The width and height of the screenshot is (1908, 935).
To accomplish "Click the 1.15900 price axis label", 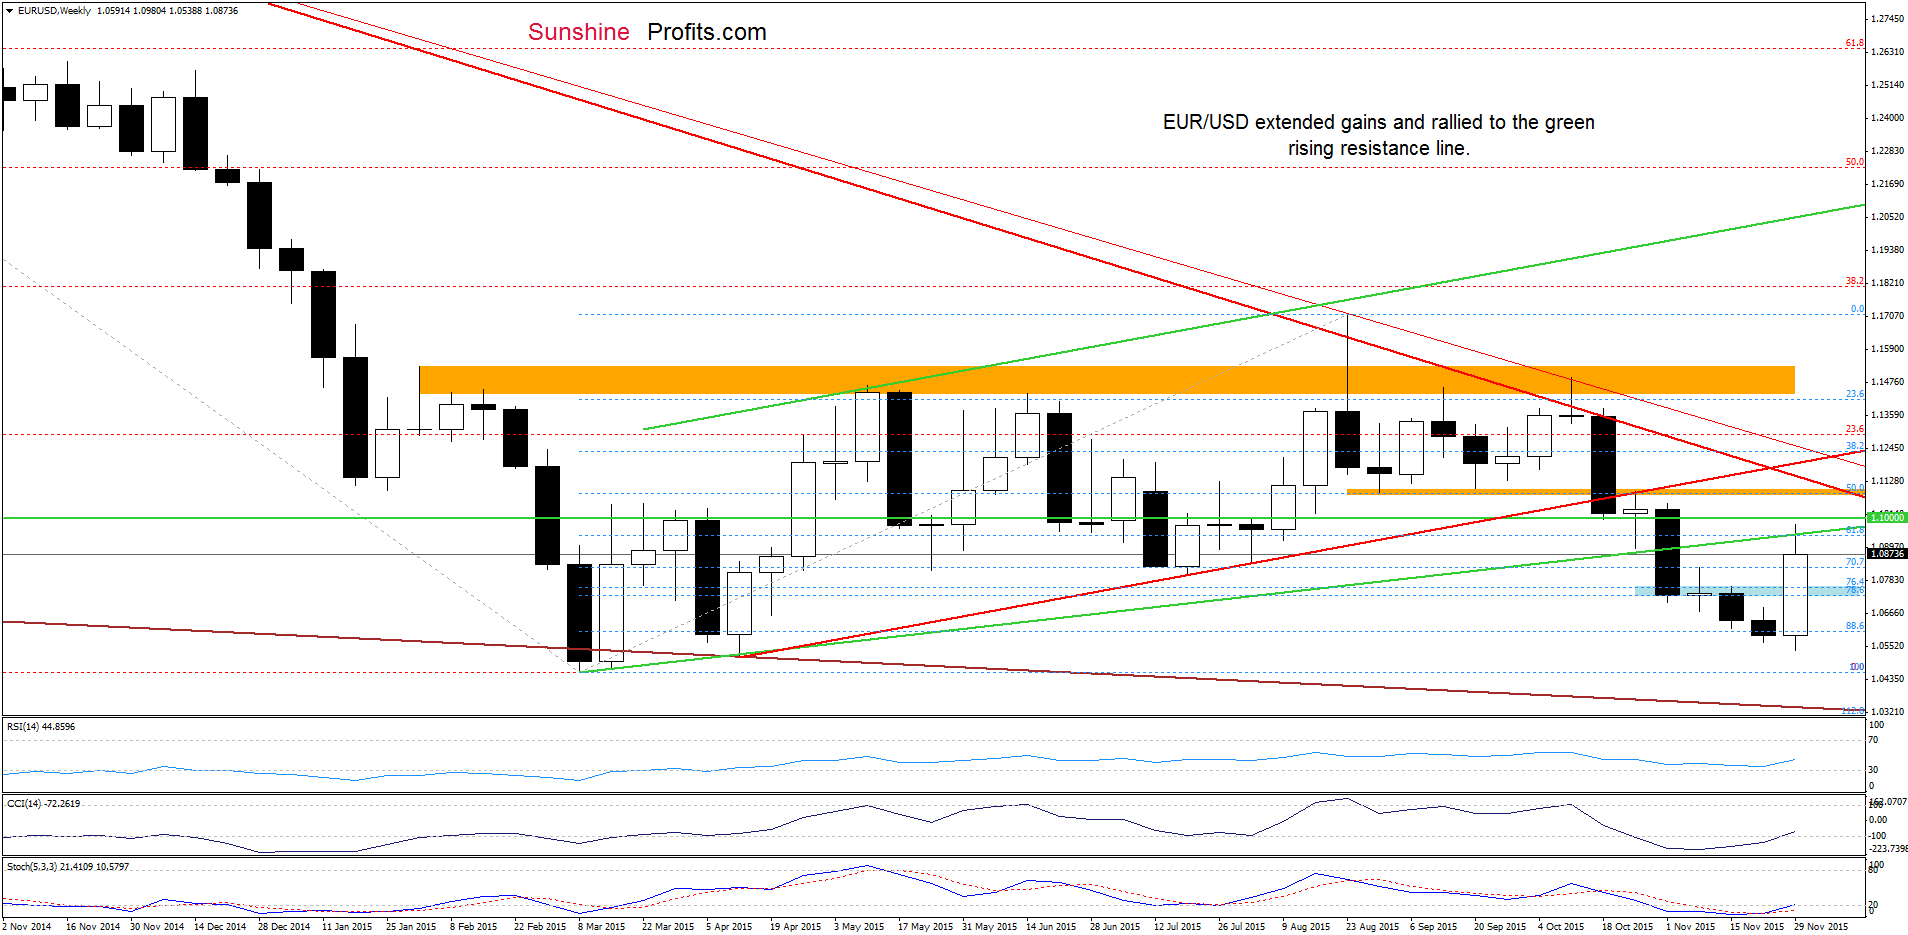I will [x=1887, y=349].
